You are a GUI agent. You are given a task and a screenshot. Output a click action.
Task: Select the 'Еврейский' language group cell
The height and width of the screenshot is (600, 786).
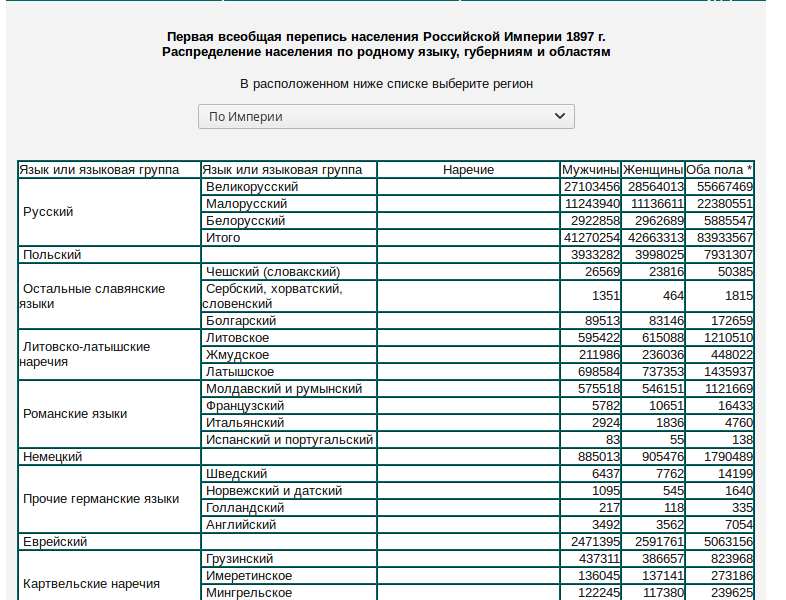coord(55,542)
